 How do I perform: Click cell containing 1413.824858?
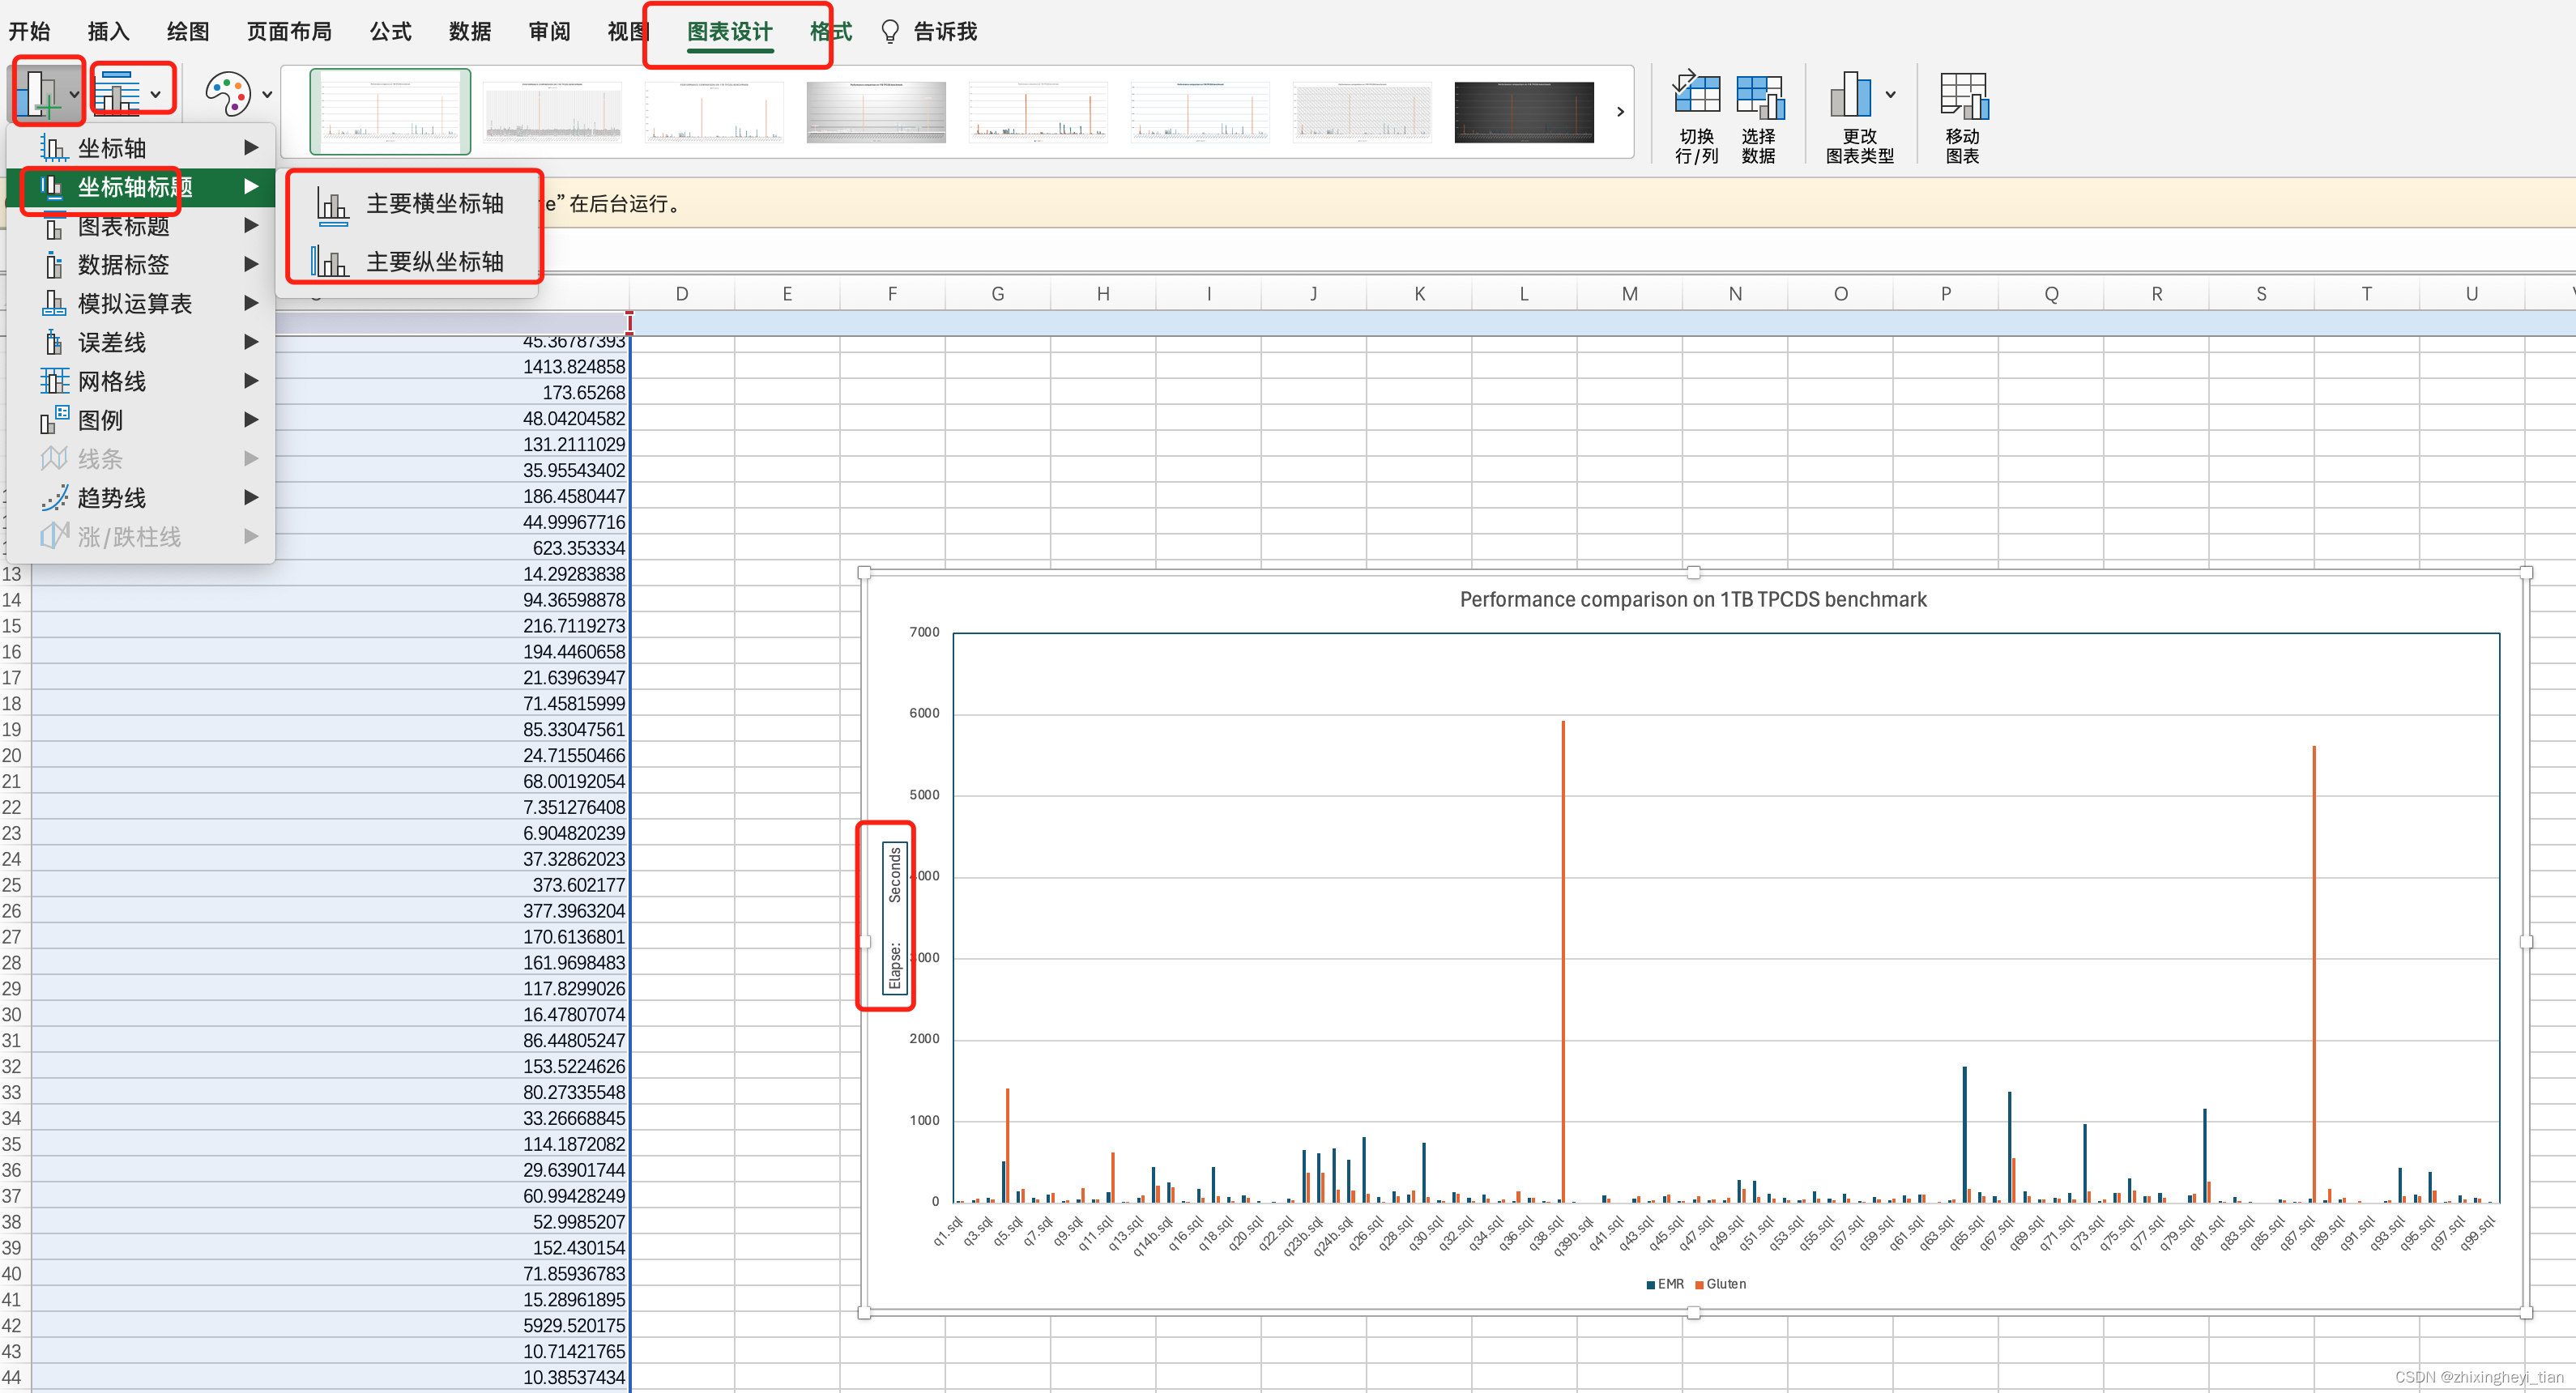pyautogui.click(x=331, y=367)
